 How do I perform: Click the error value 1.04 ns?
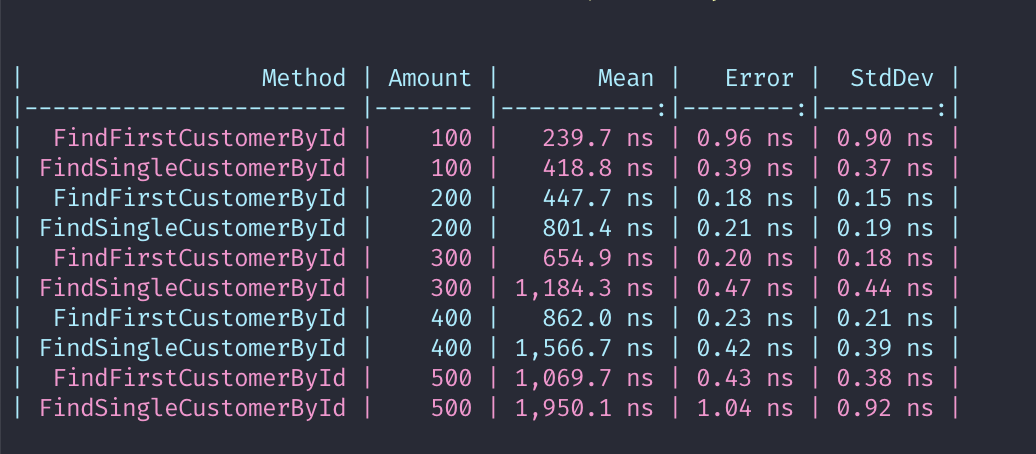(x=745, y=408)
